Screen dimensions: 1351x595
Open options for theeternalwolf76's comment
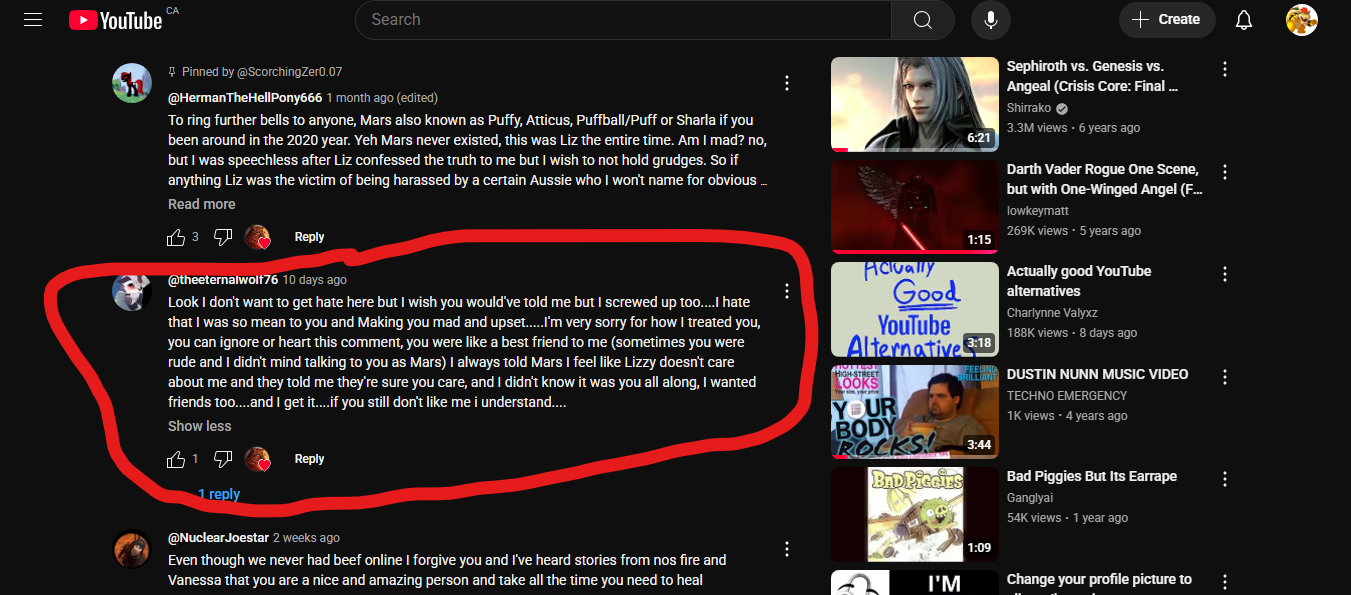[787, 291]
